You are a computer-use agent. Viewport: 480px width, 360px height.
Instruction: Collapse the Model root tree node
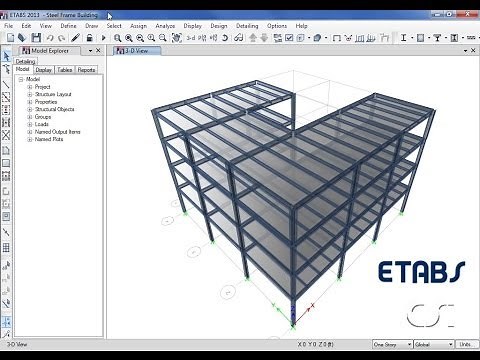coord(21,79)
